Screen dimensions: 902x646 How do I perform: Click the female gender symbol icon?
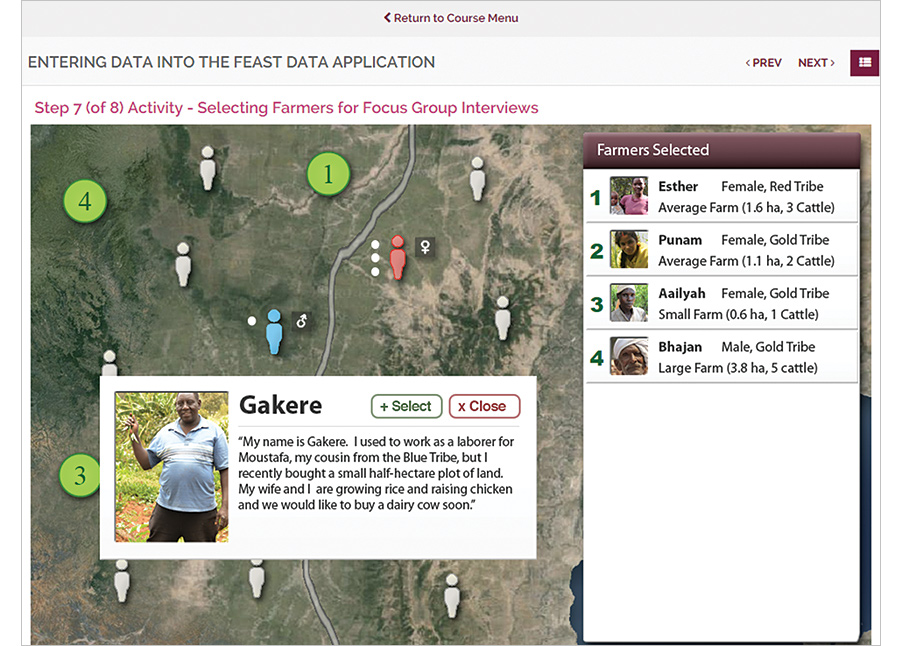click(x=424, y=245)
